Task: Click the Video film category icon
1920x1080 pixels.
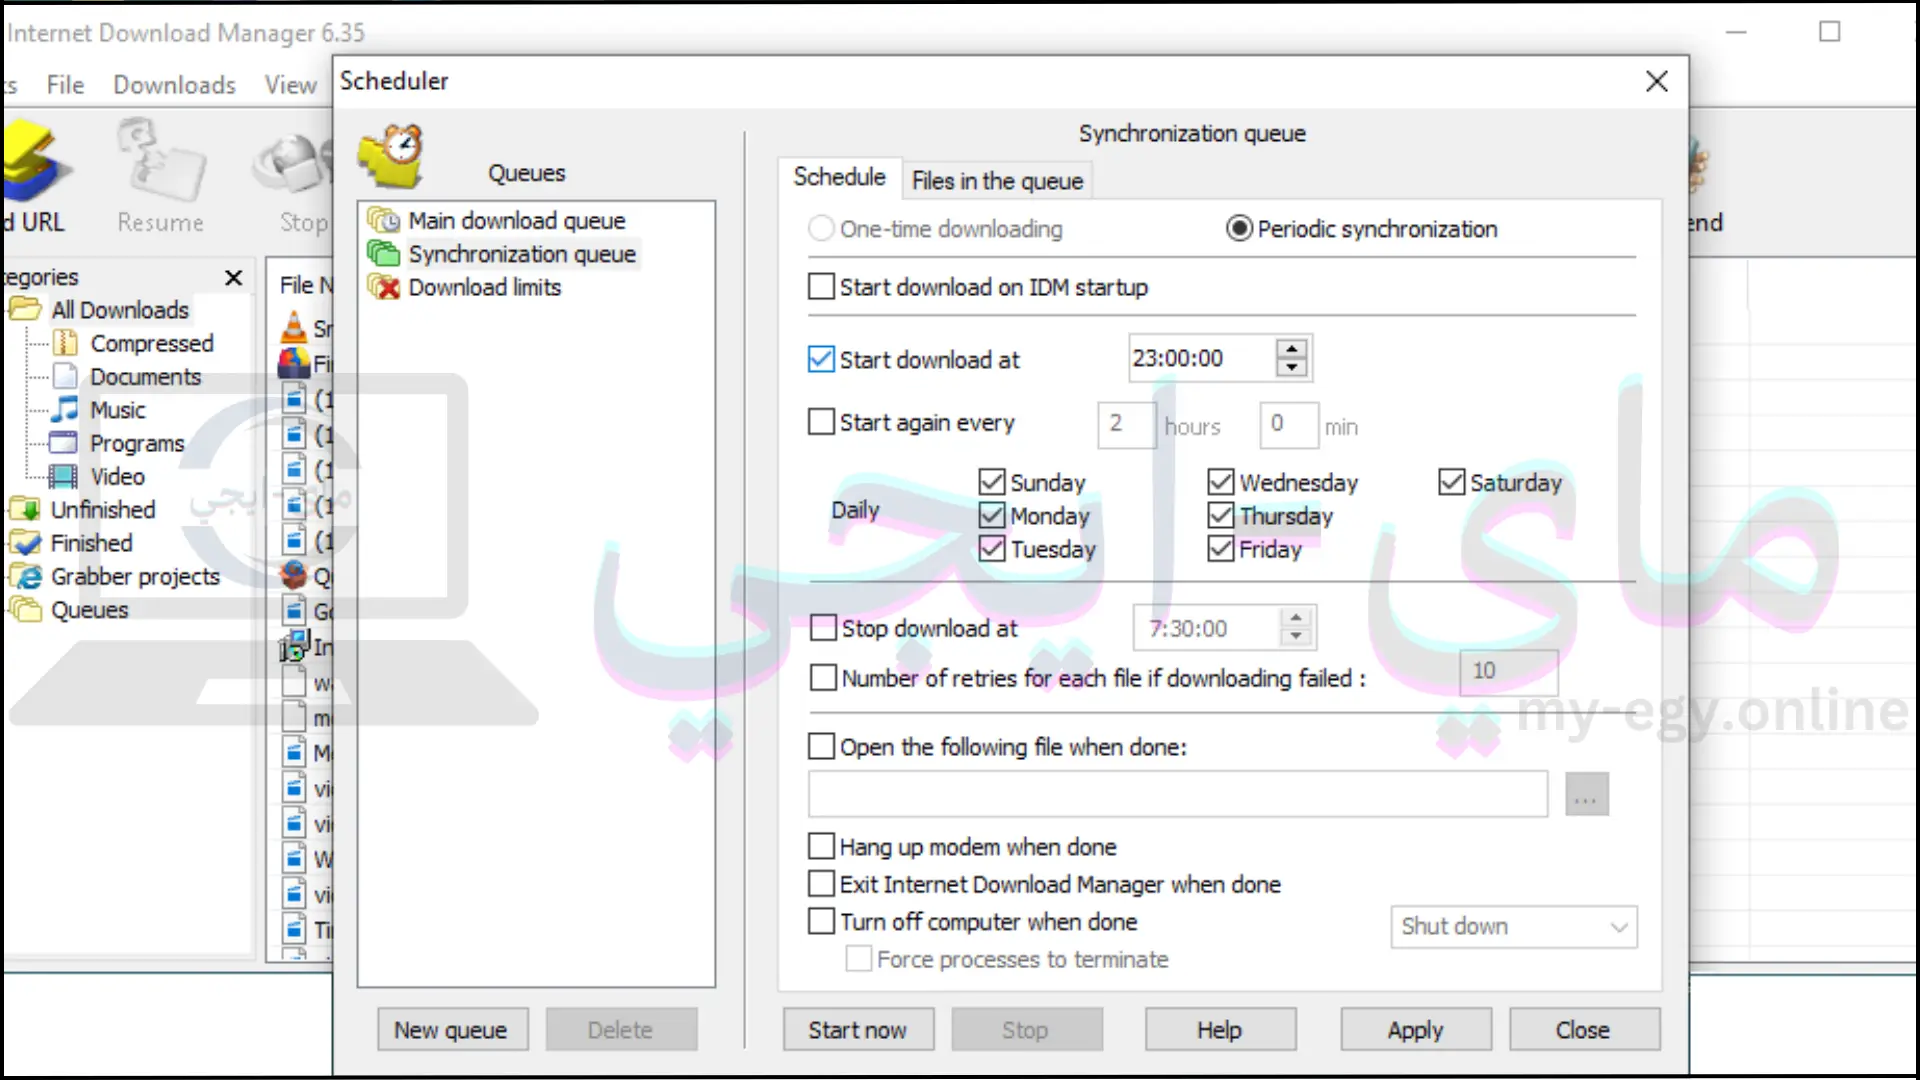Action: click(x=63, y=476)
